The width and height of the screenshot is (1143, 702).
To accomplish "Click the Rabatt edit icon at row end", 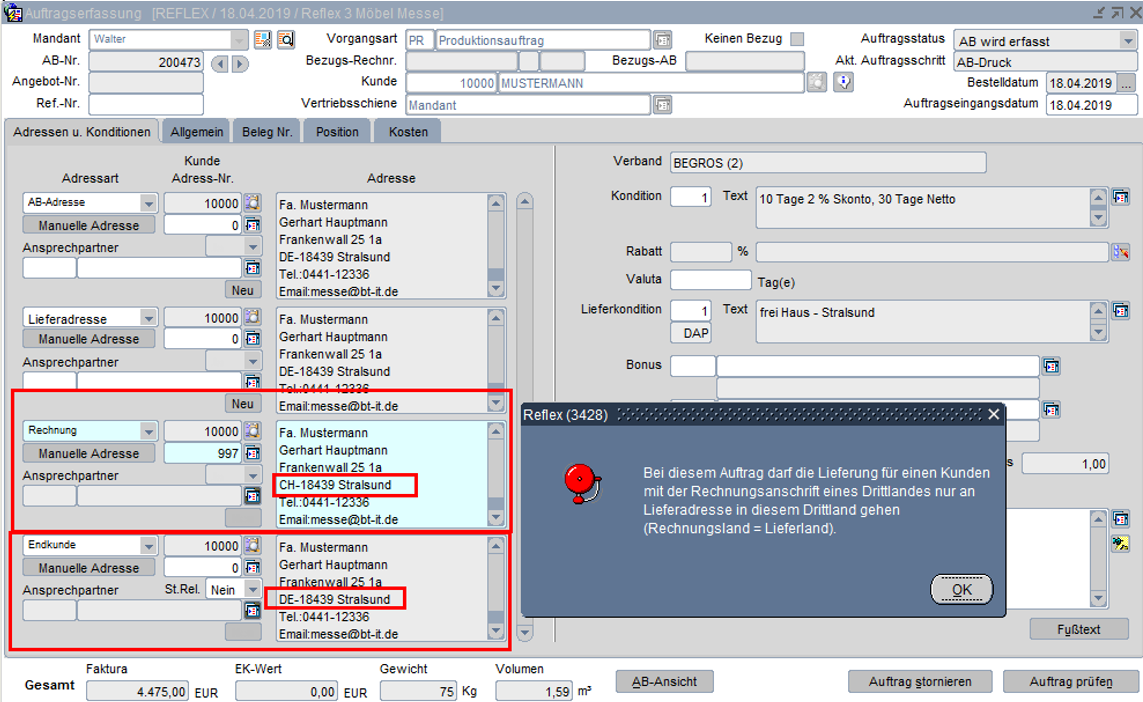I will point(1120,252).
